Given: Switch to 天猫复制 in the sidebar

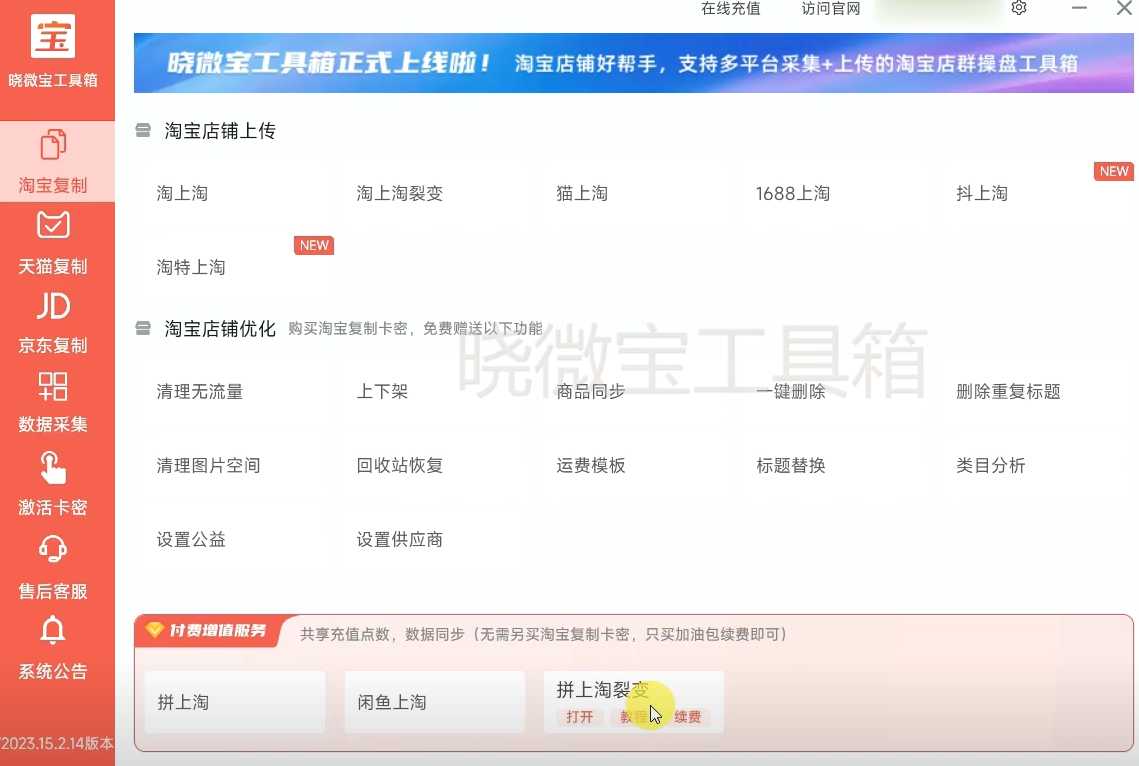Looking at the screenshot, I should [x=53, y=243].
